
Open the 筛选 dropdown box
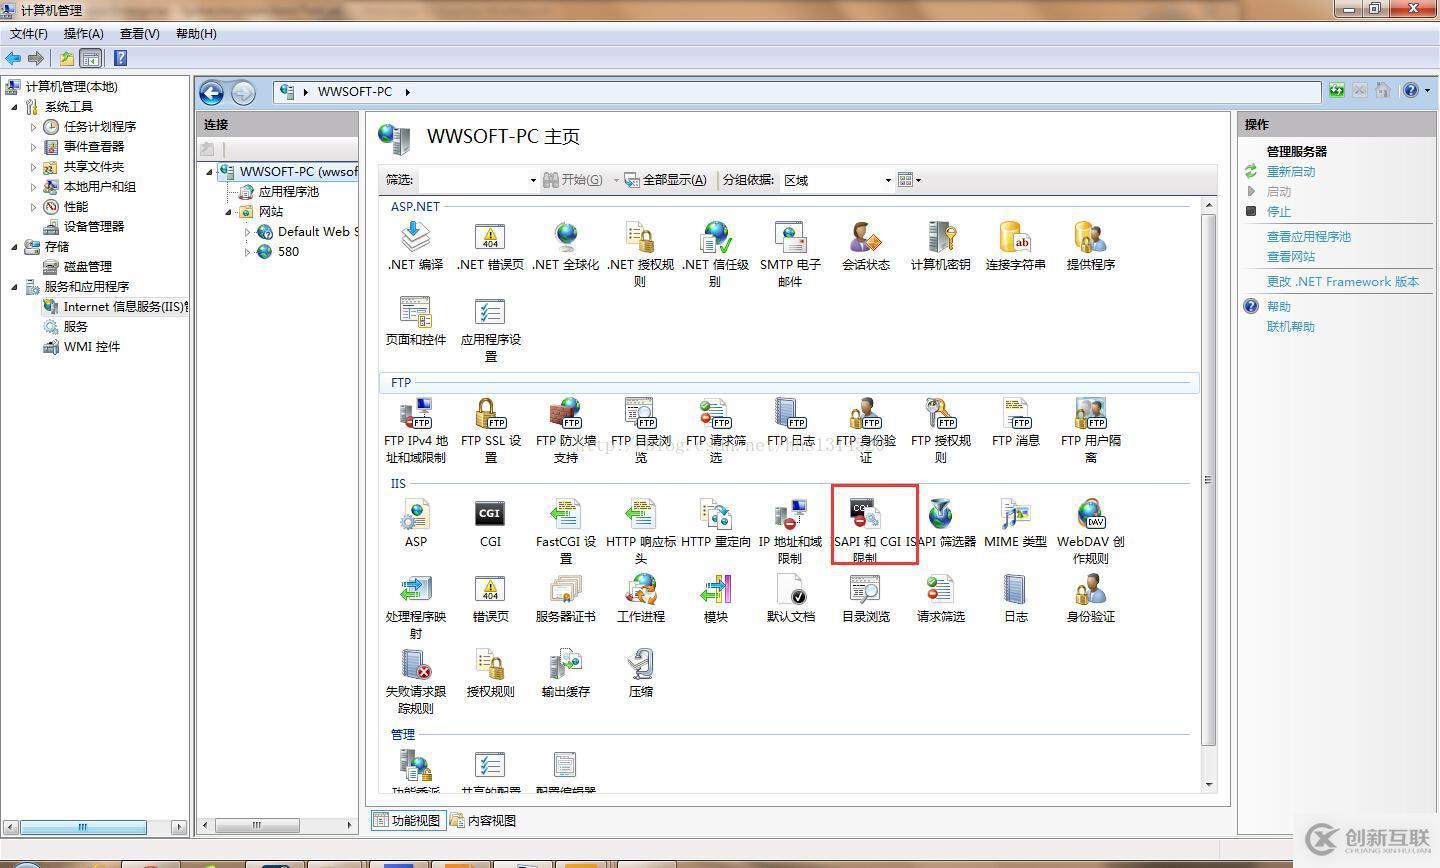(x=478, y=180)
